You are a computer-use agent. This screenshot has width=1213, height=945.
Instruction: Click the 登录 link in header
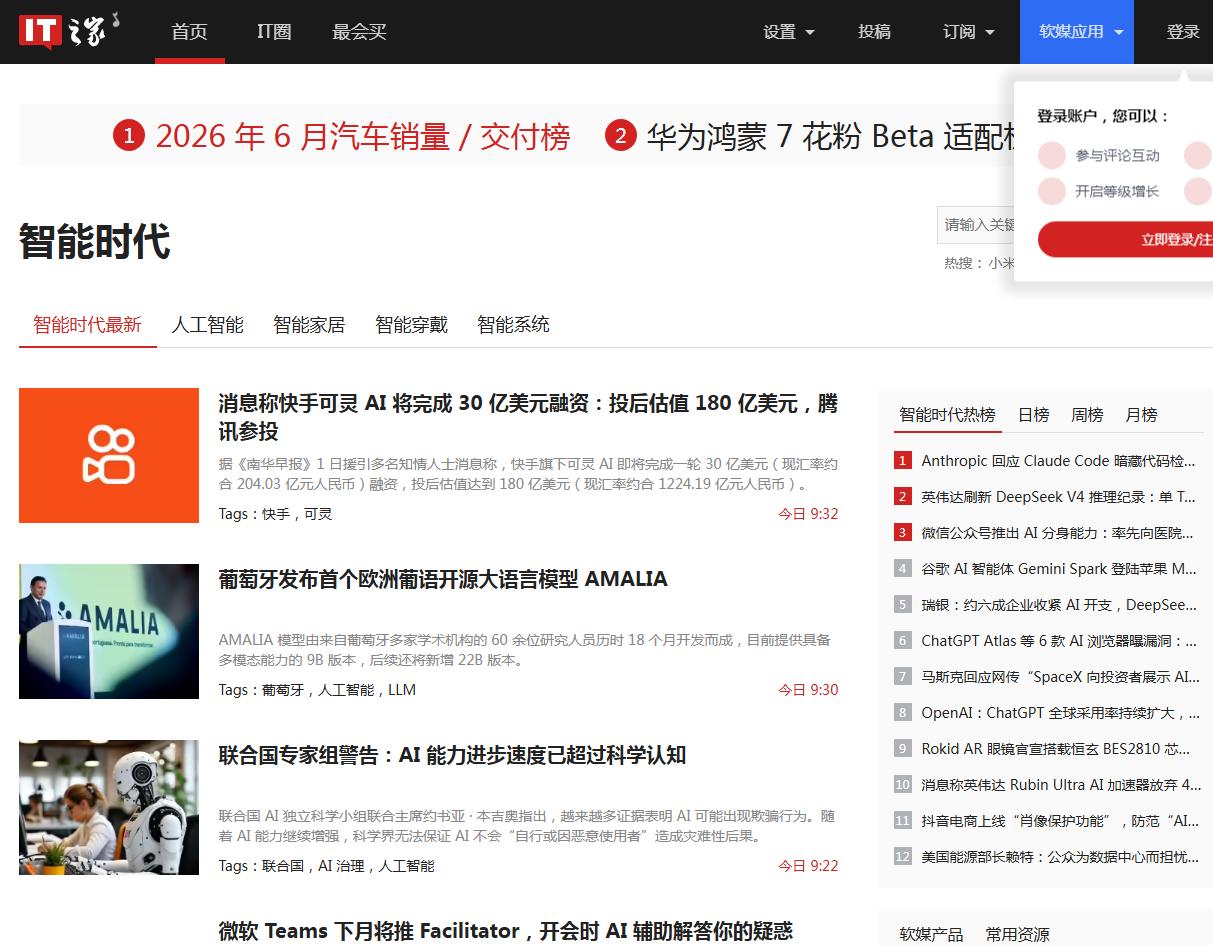(x=1183, y=32)
